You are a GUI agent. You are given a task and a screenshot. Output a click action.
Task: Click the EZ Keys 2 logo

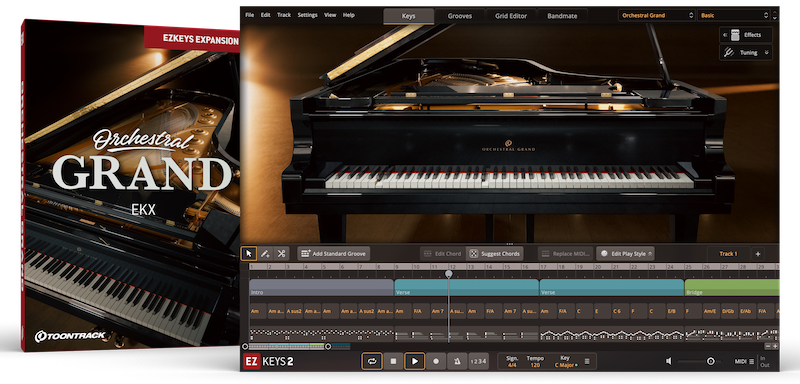pos(268,362)
